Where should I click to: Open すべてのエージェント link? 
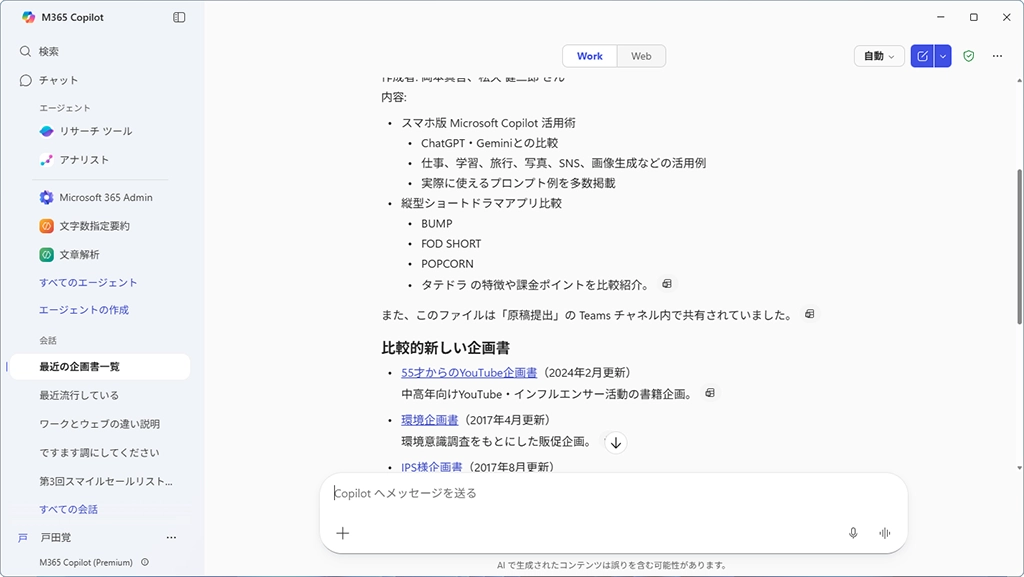[x=88, y=283]
